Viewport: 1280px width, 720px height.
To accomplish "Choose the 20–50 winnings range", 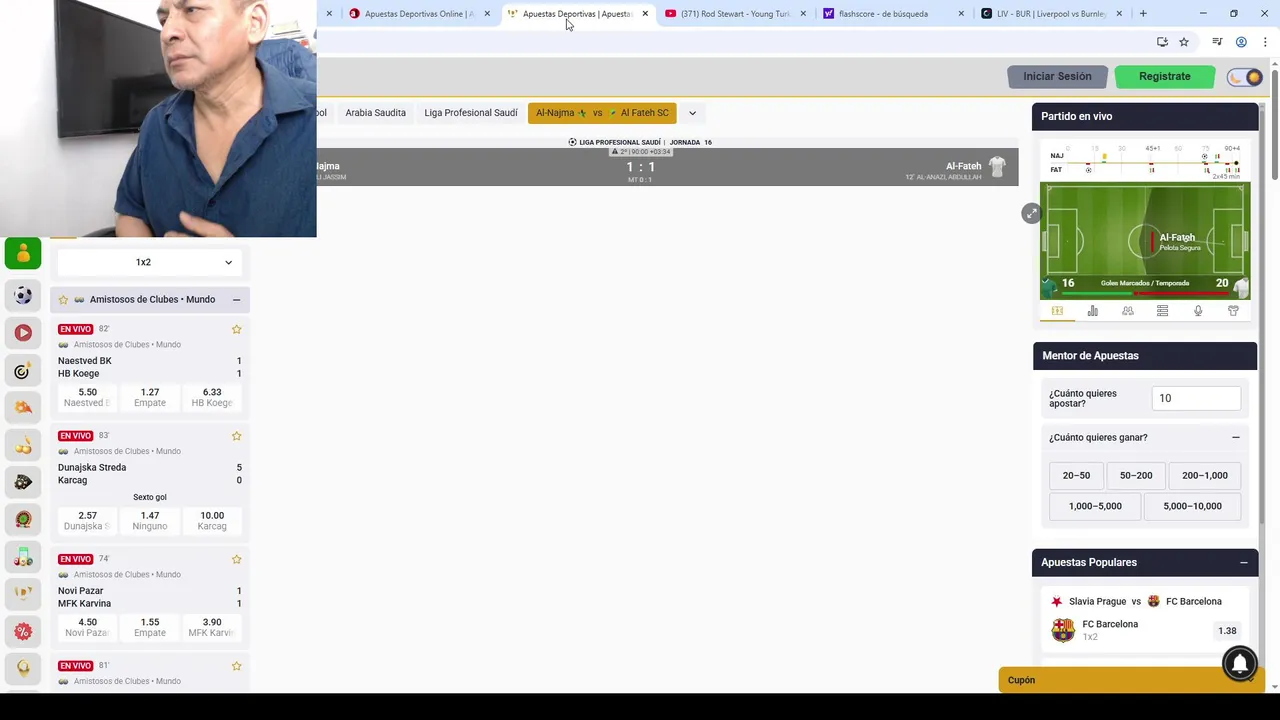I will click(1076, 476).
